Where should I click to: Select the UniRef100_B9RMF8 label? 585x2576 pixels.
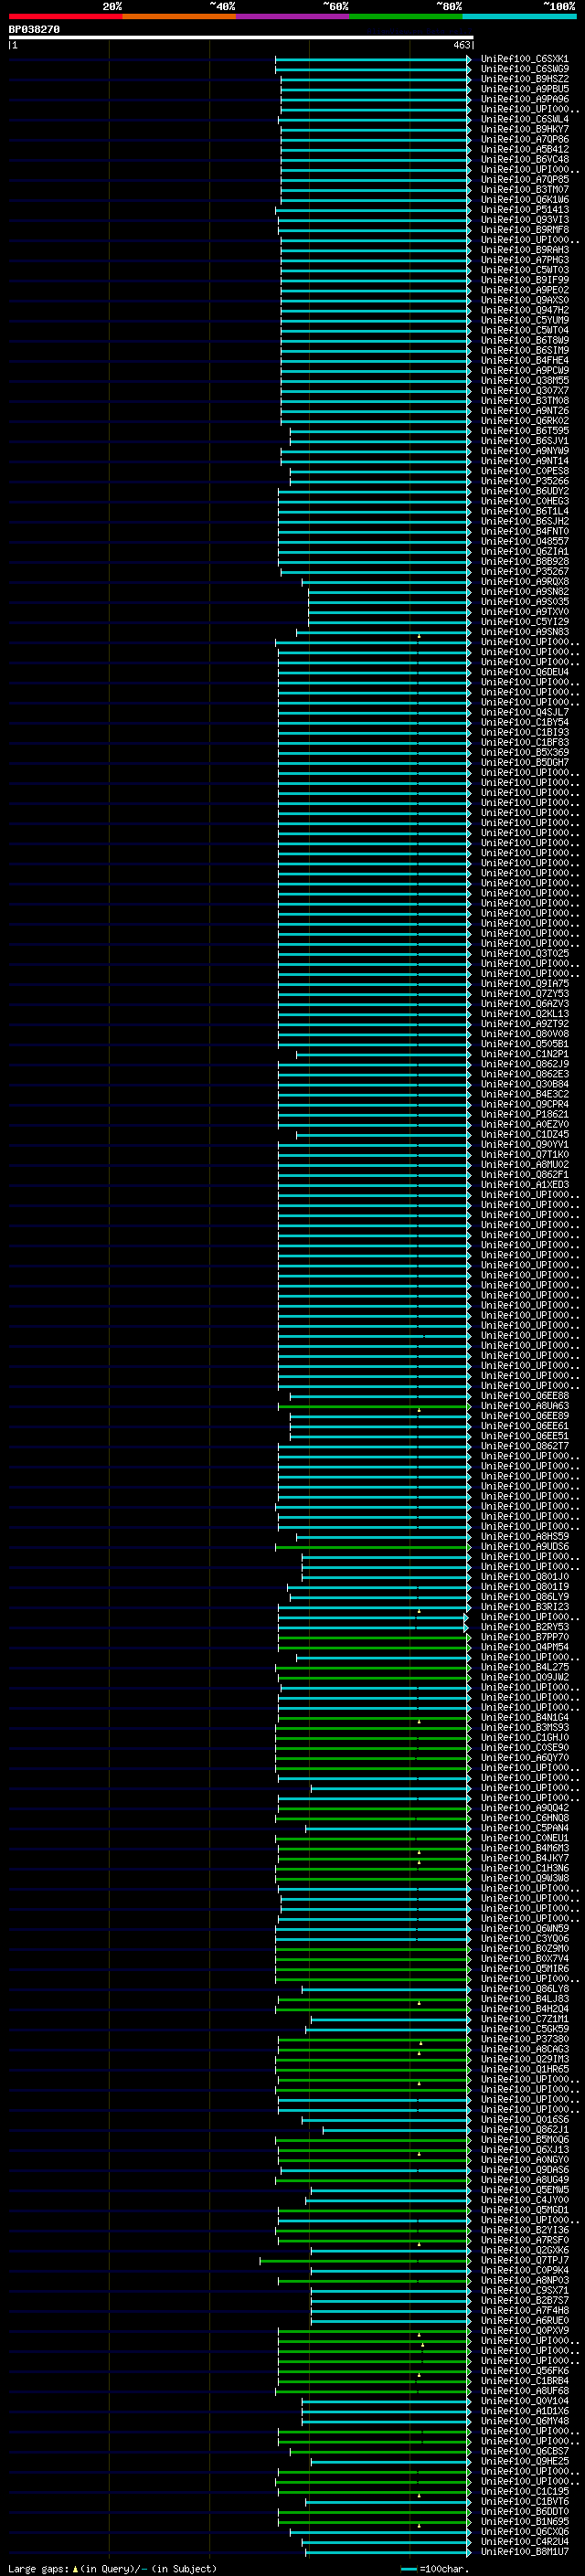[525, 230]
